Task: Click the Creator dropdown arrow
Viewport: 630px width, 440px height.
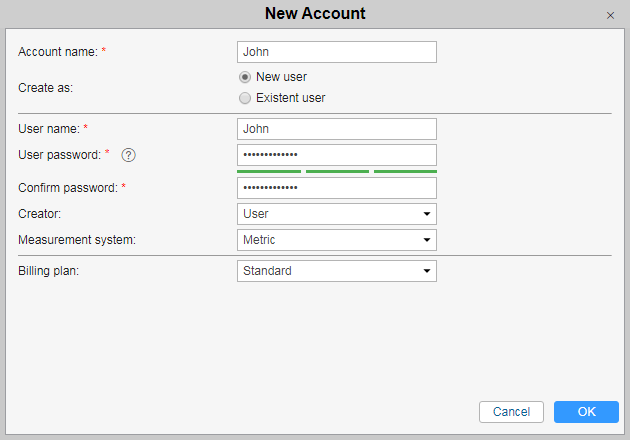Action: tap(427, 214)
